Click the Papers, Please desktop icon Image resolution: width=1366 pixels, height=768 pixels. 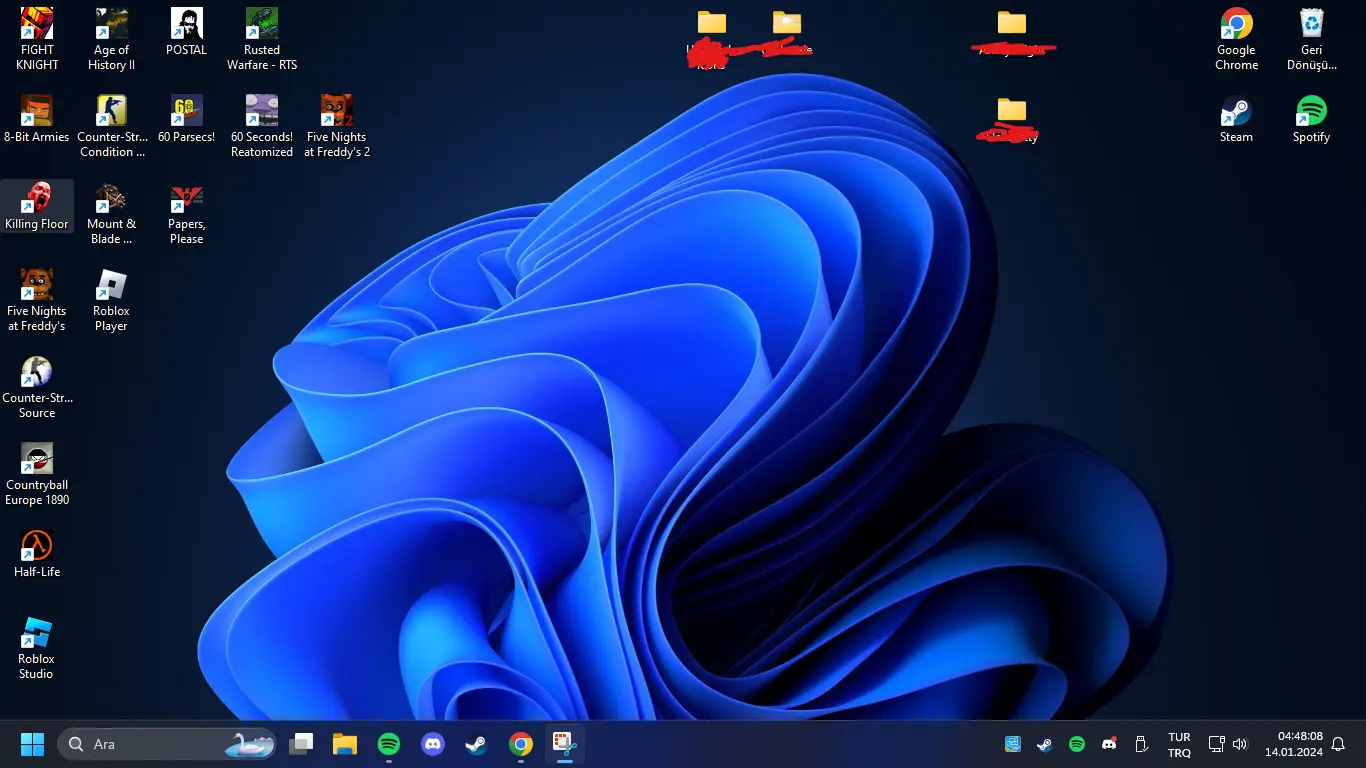coord(186,214)
